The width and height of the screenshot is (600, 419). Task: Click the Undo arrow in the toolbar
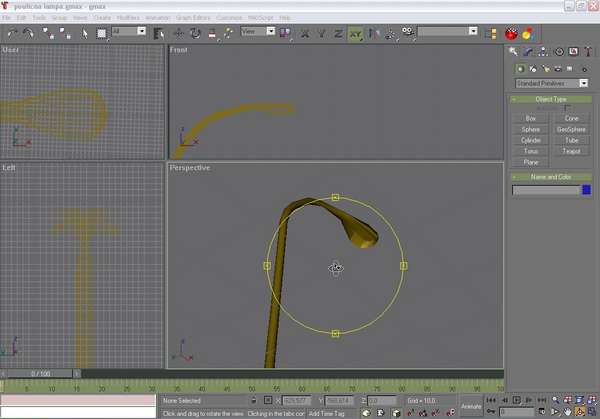13,33
